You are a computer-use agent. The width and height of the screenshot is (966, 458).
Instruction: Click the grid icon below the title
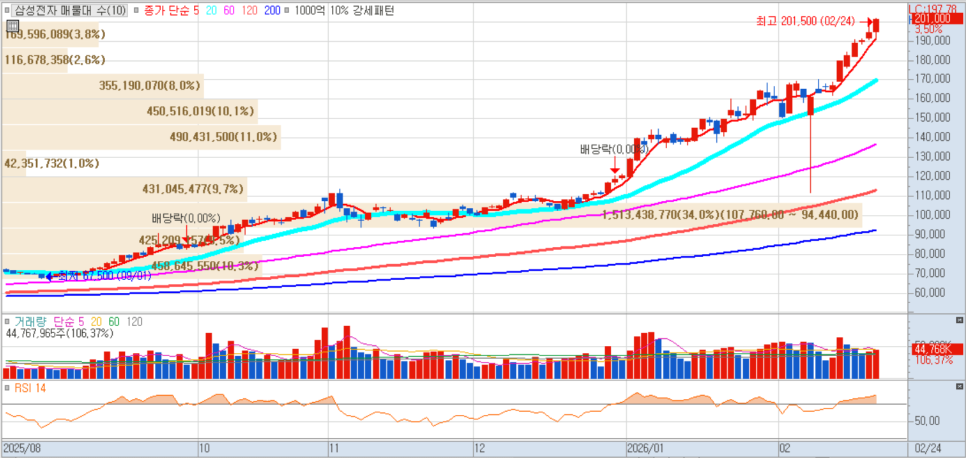tap(11, 26)
